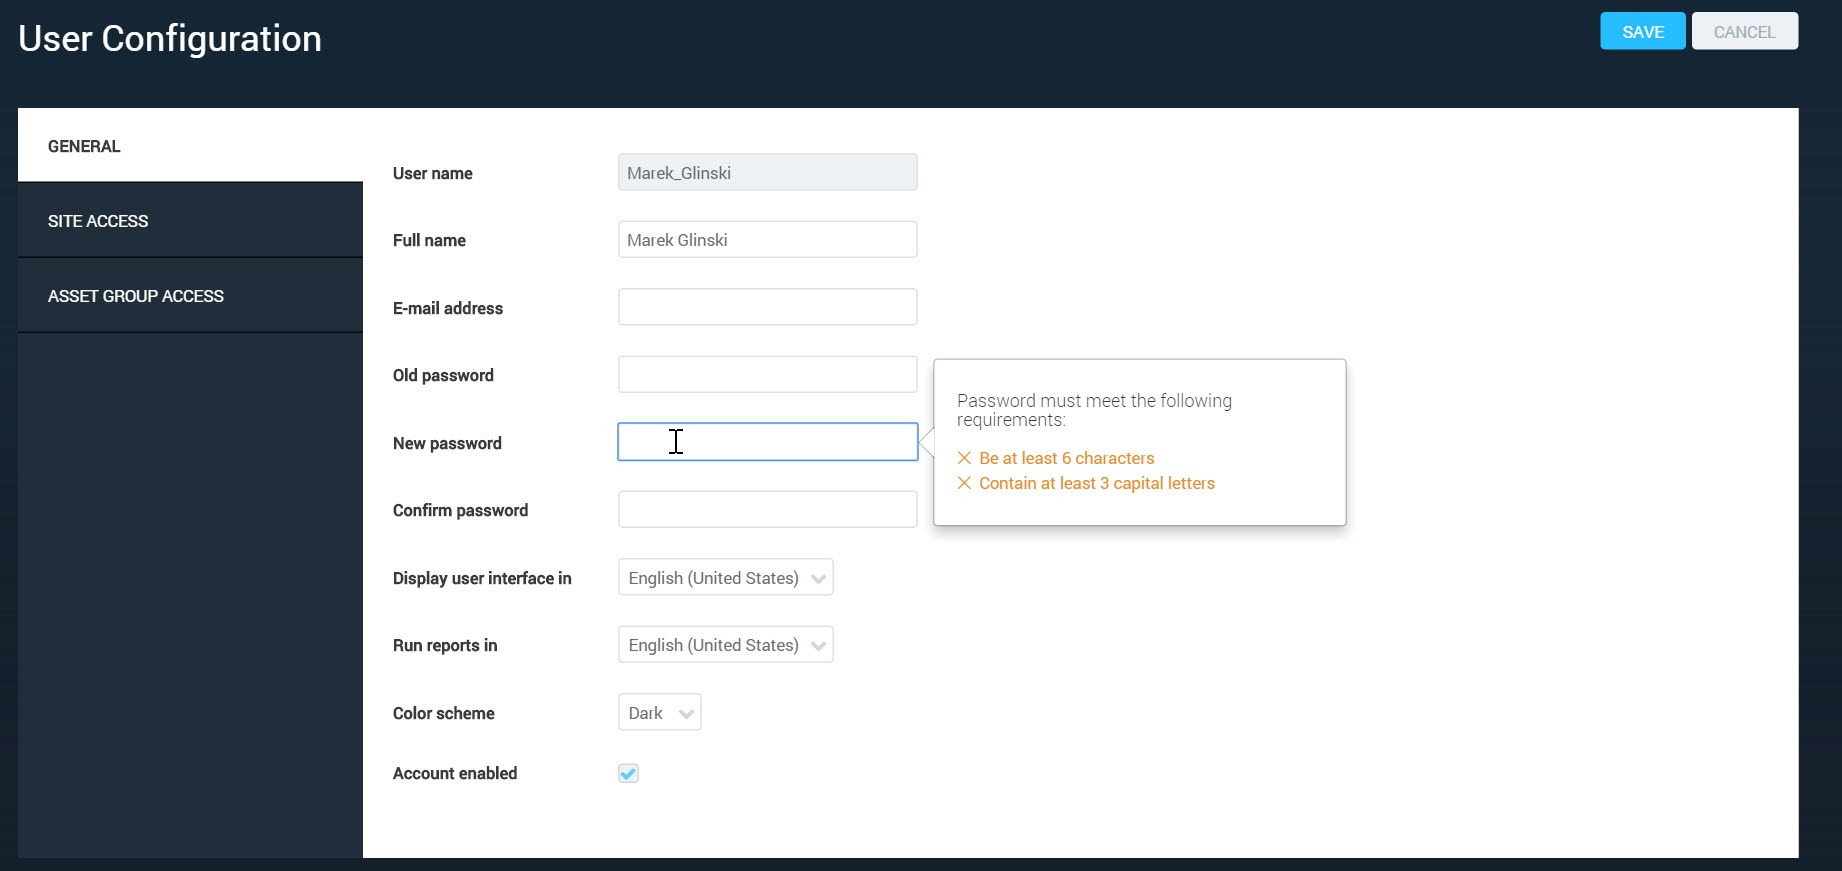Focus the Full name input box
This screenshot has width=1842, height=871.
coord(767,240)
